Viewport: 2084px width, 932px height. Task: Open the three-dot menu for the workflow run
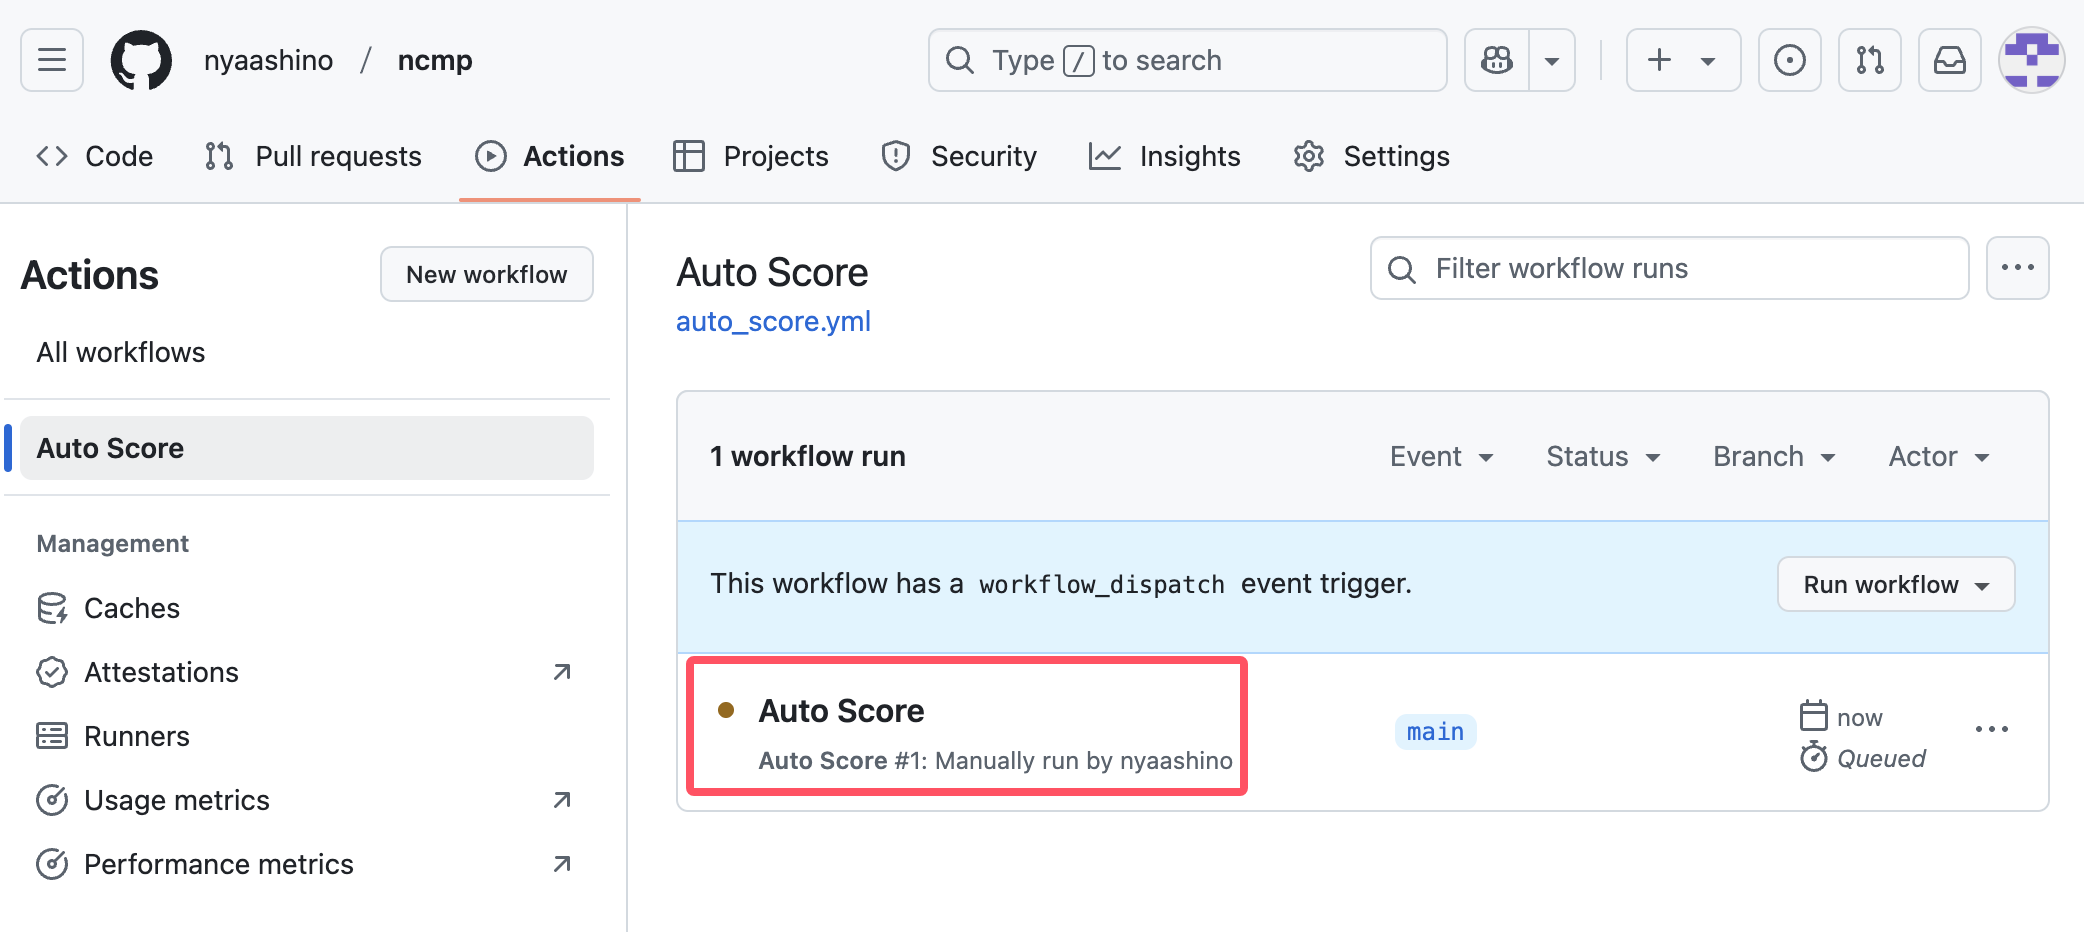1991,730
